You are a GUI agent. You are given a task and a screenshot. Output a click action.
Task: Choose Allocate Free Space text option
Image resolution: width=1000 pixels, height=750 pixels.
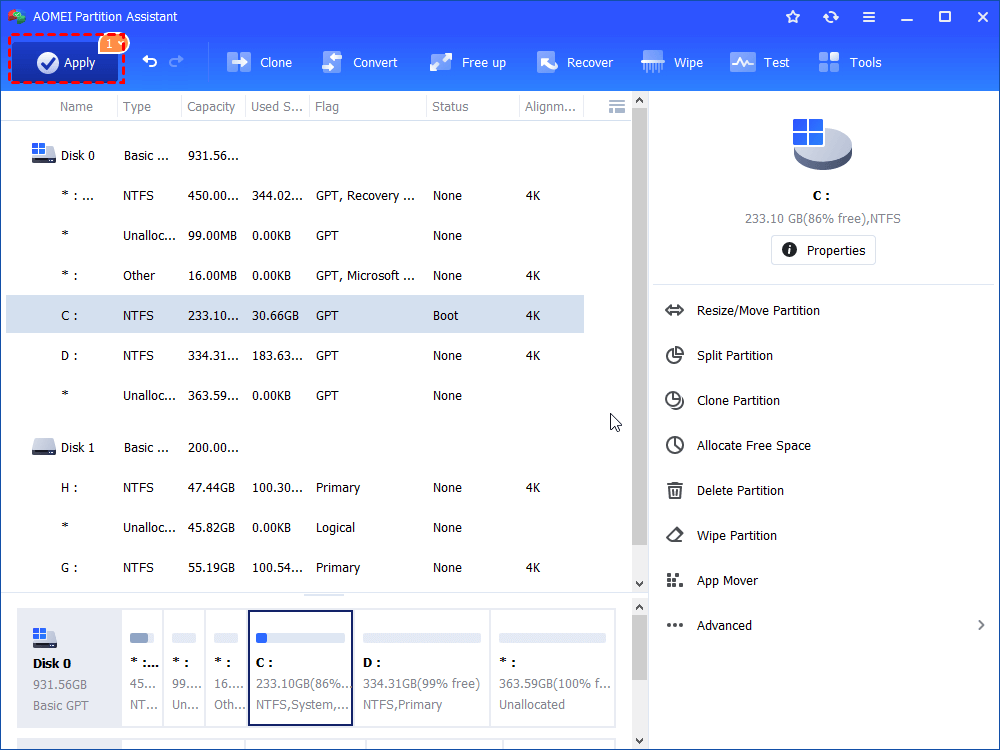(754, 445)
